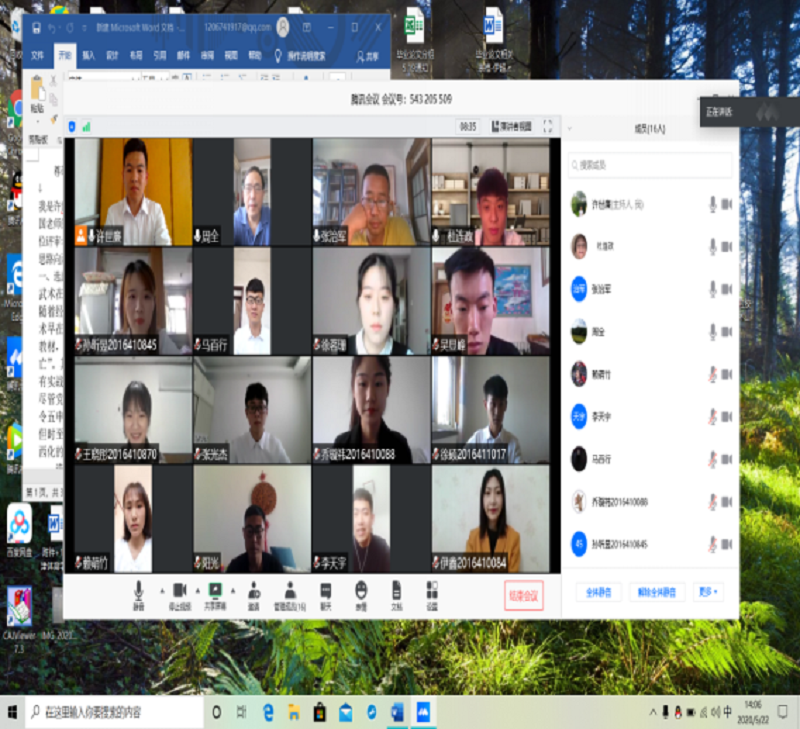Viewport: 800px width, 729px height.
Task: Open the emoji reactions icon
Action: point(361,591)
